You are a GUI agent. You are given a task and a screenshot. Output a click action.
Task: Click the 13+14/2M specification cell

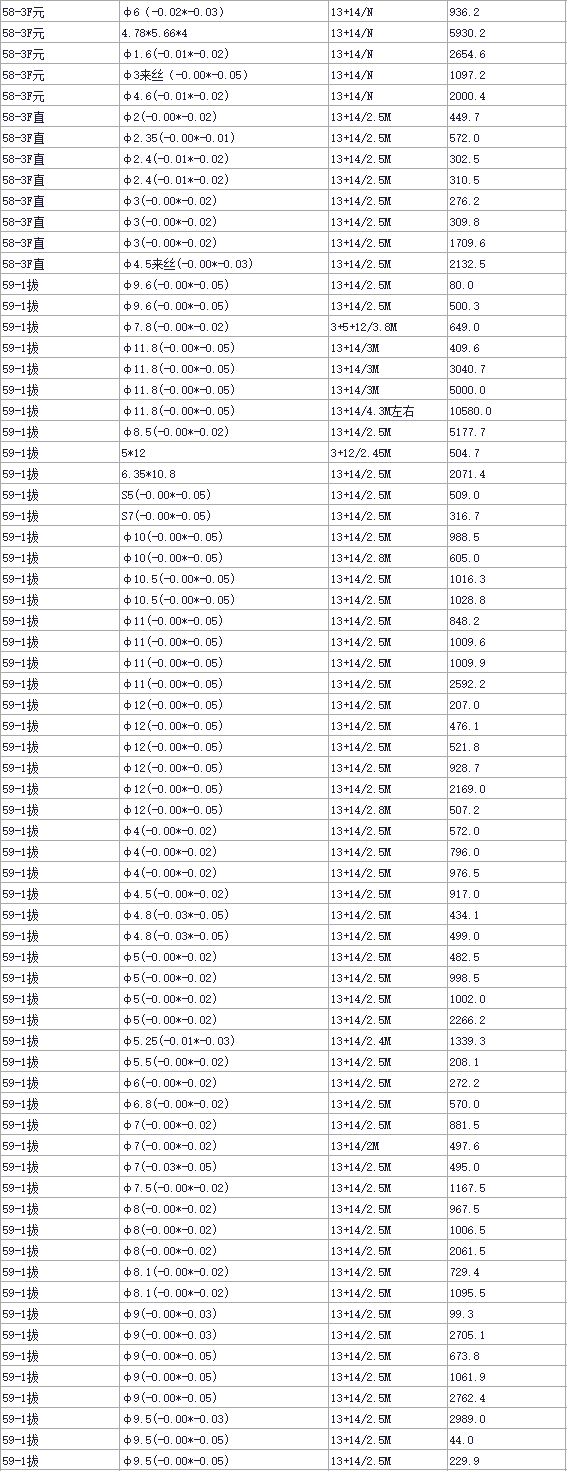[x=387, y=1146]
